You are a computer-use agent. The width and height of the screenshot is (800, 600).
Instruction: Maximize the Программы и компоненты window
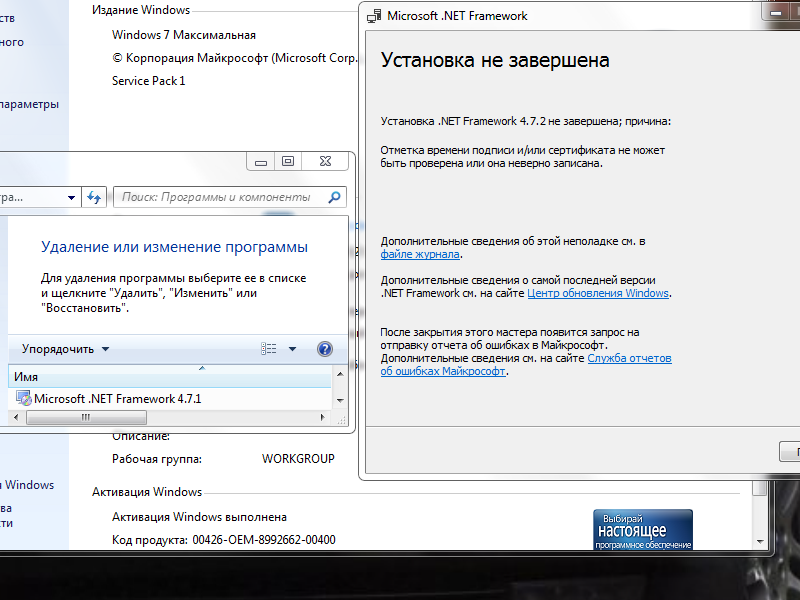288,162
